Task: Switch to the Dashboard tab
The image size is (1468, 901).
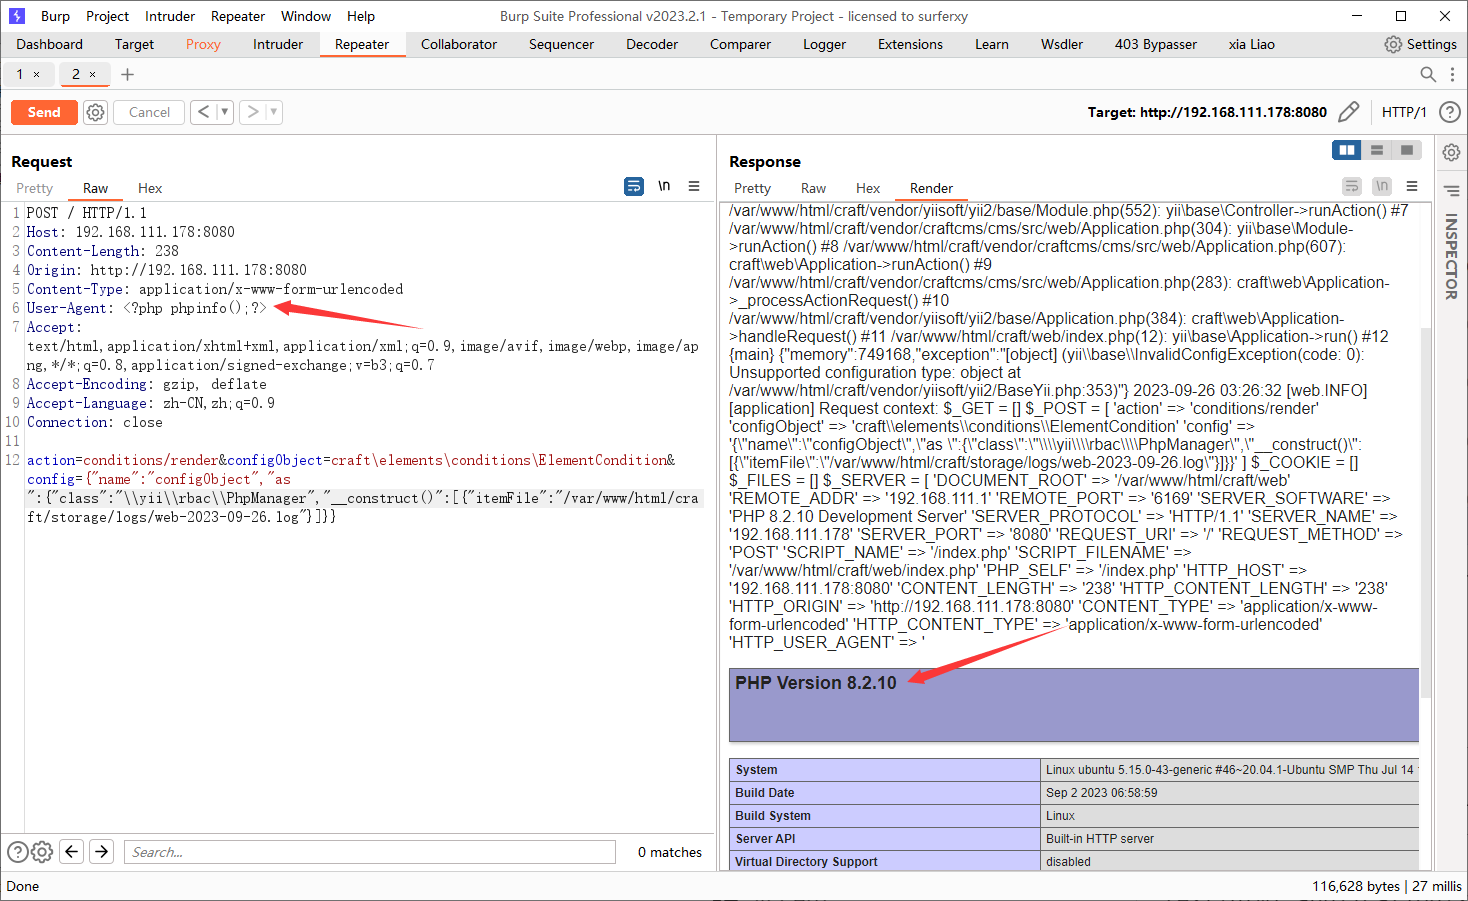Action: [x=50, y=44]
